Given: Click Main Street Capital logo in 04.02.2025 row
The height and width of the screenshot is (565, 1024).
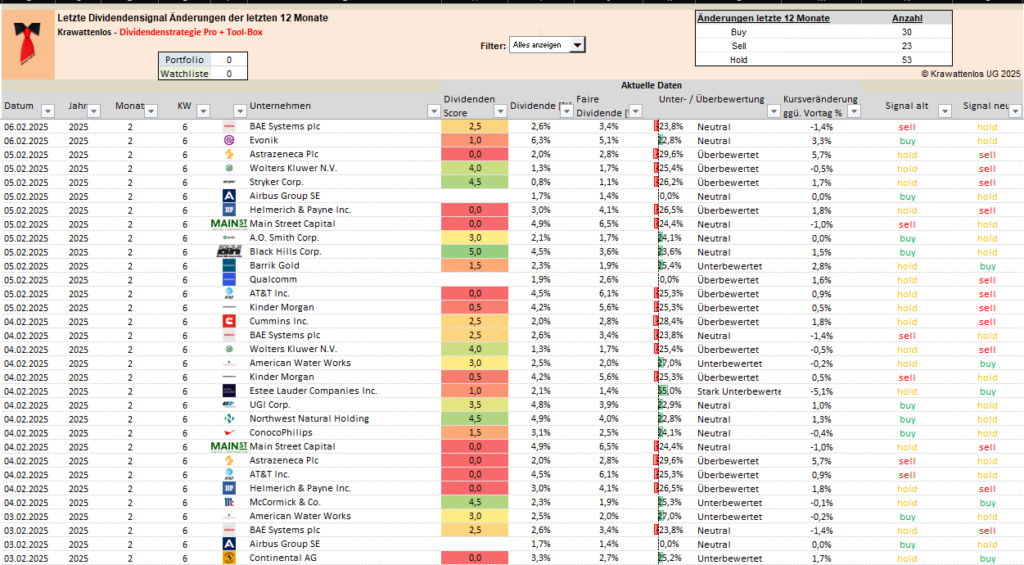Looking at the screenshot, I should click(x=229, y=447).
